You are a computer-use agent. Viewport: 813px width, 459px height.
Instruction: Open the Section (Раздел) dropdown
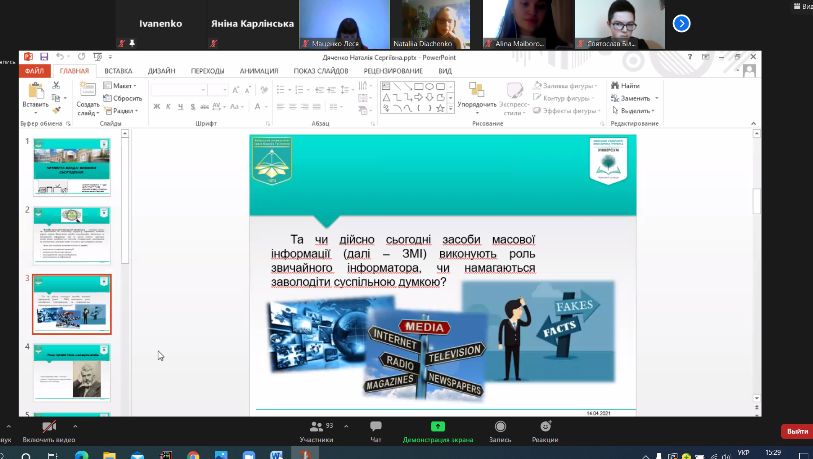124,111
